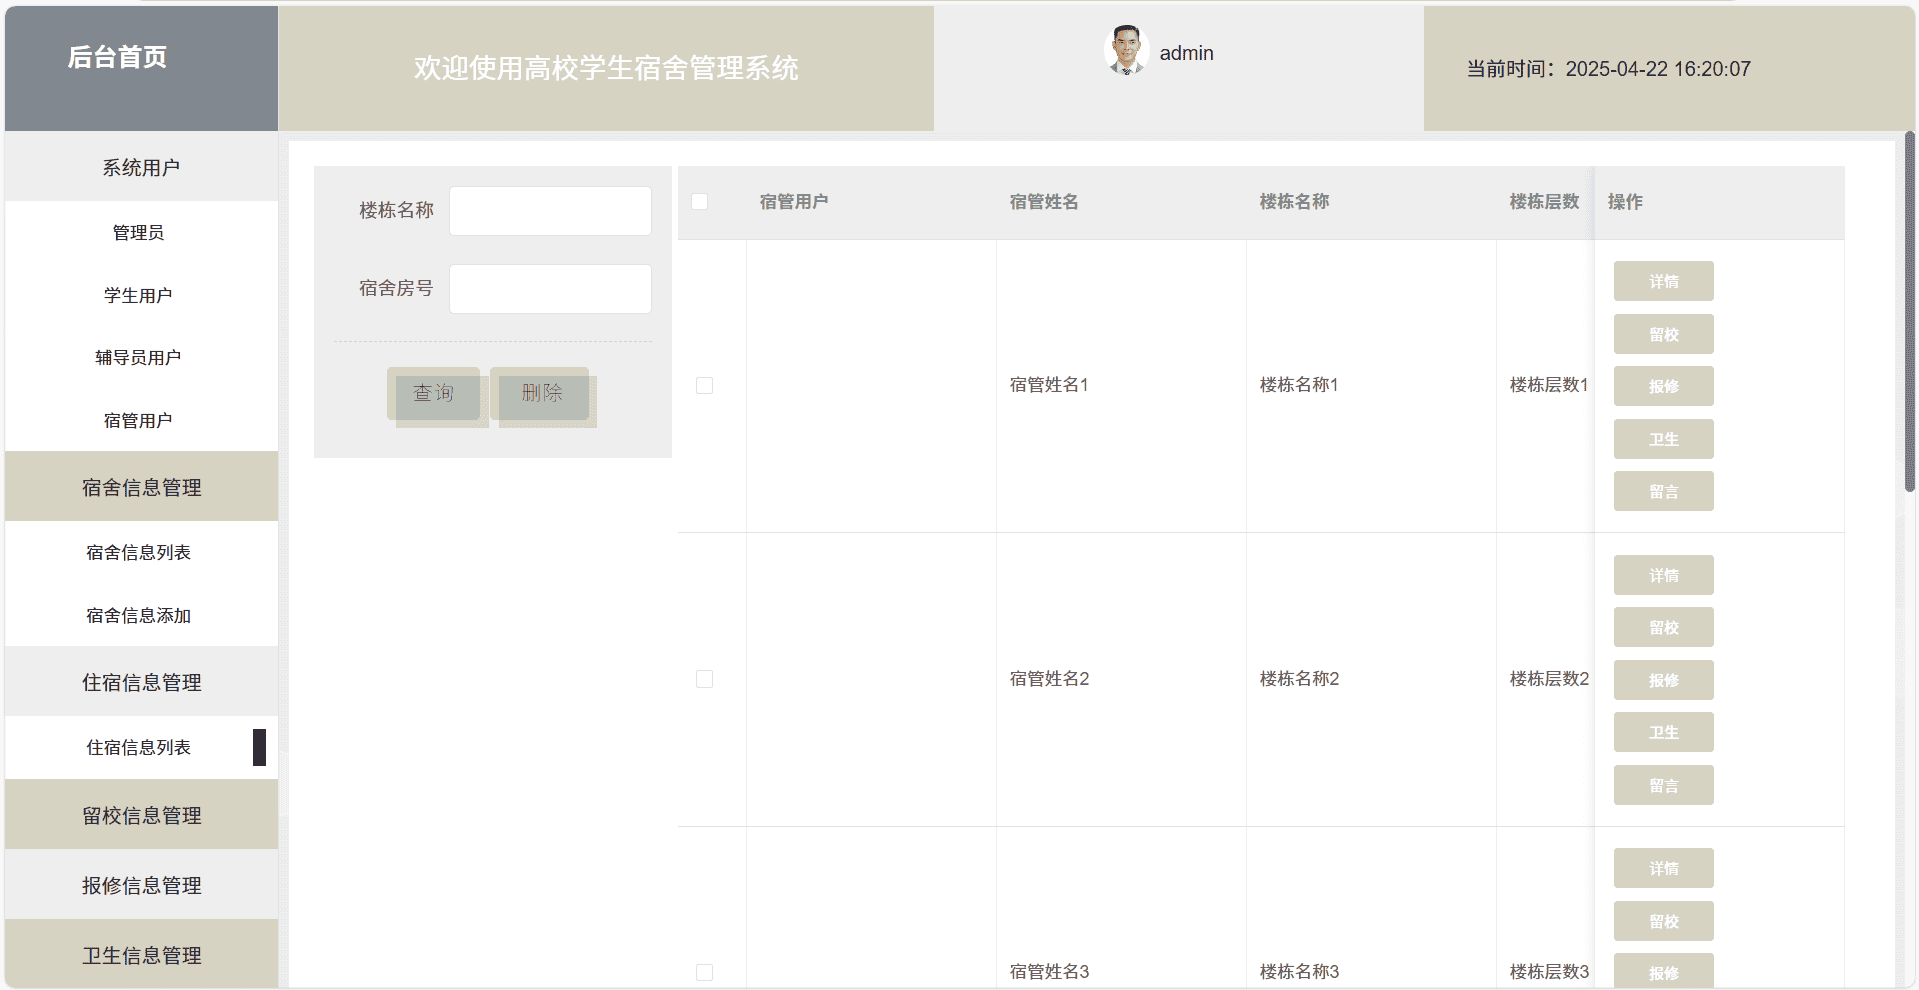Click the 查询 search button

tap(434, 393)
